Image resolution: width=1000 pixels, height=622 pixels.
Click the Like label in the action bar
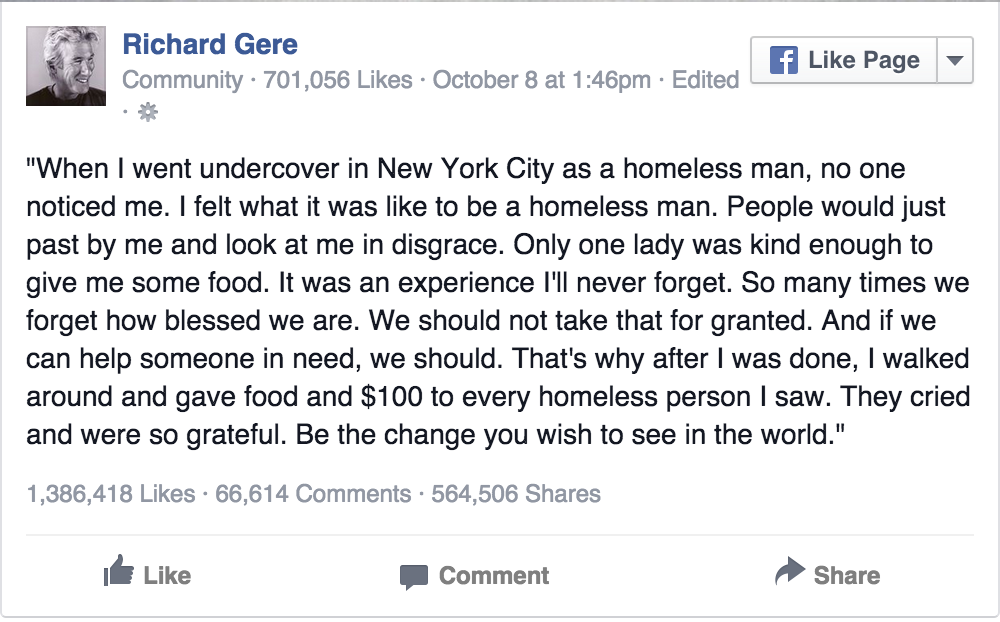pos(167,575)
